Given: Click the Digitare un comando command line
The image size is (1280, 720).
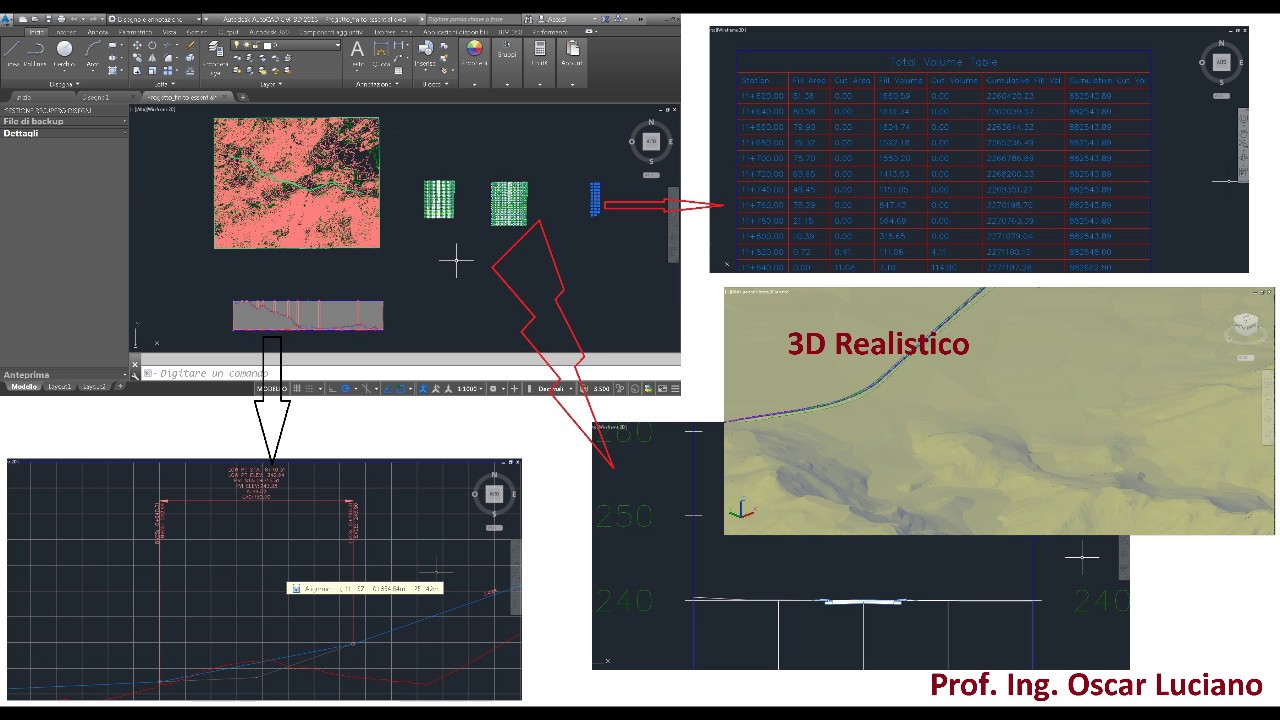Looking at the screenshot, I should pos(410,373).
